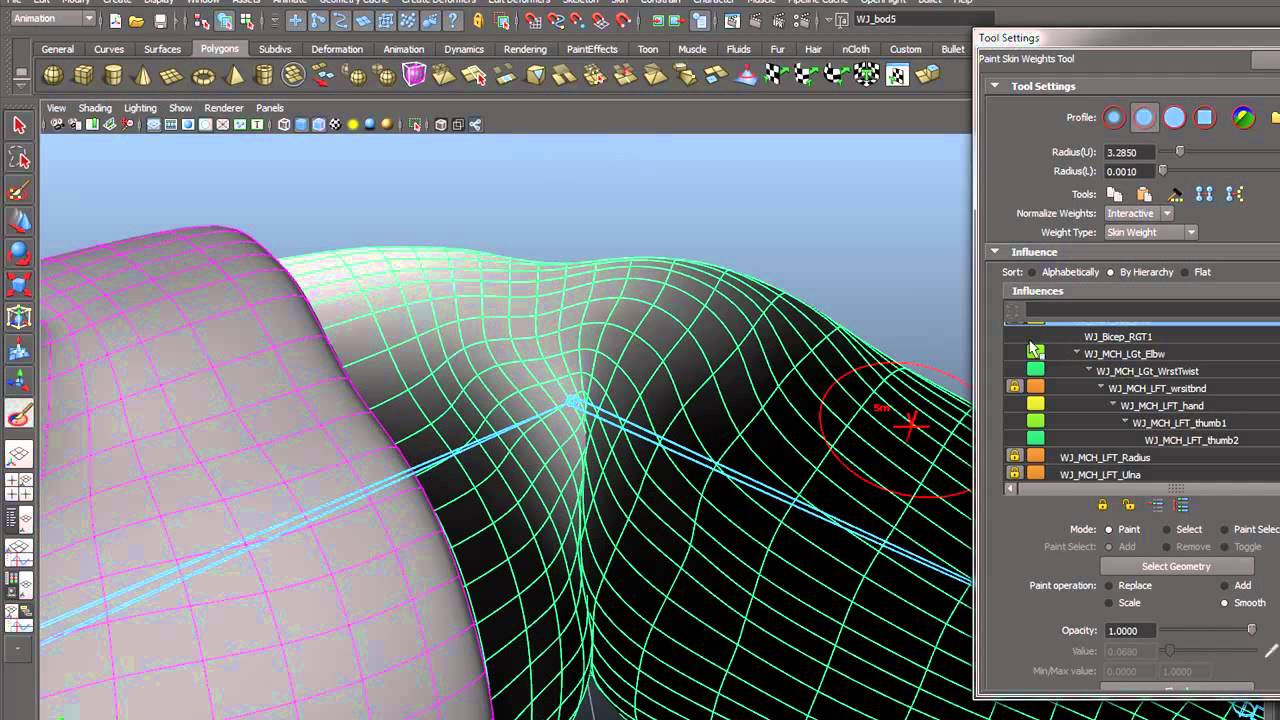Create a polygon cube from the shelf

(x=84, y=75)
